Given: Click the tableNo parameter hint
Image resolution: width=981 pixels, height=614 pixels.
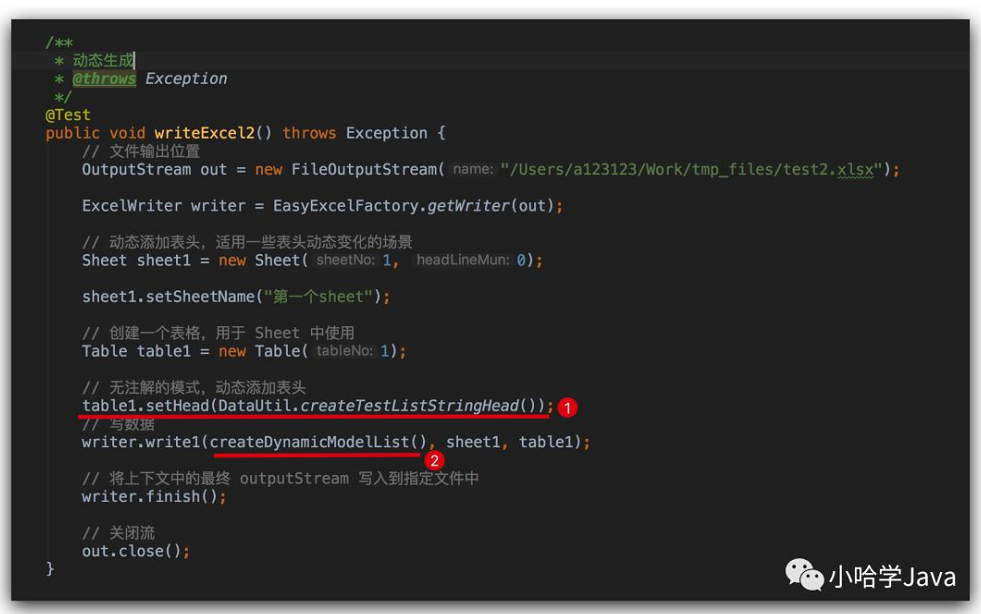Looking at the screenshot, I should [344, 351].
